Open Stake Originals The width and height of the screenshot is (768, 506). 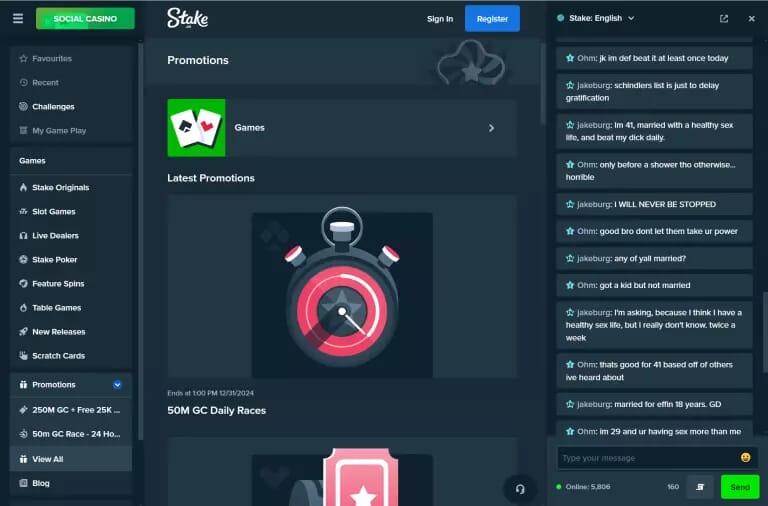71,187
